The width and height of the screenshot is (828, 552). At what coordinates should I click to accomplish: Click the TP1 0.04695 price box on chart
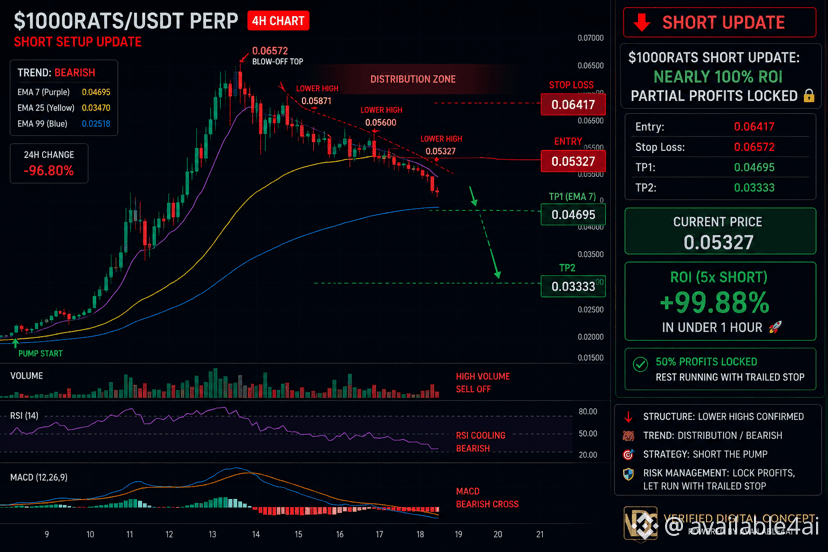[x=573, y=214]
